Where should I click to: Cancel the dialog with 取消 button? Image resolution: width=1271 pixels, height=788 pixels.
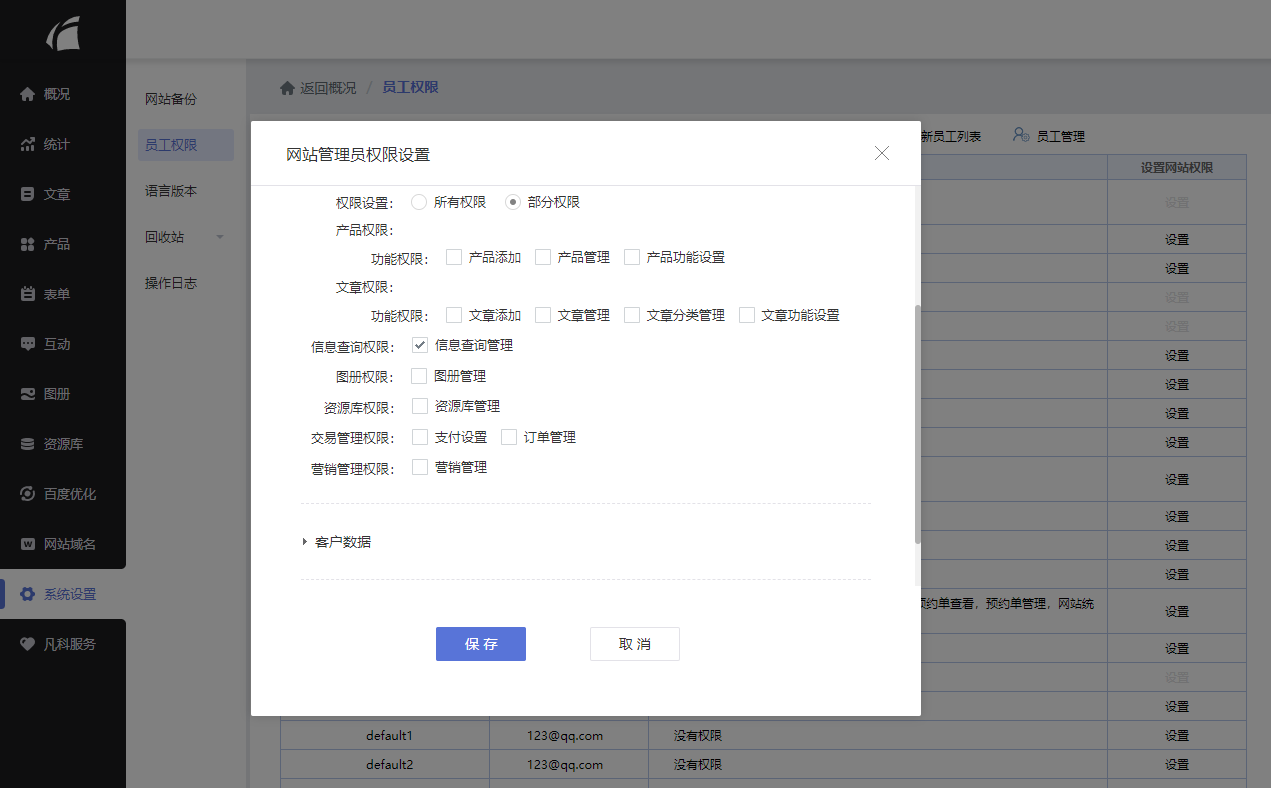pyautogui.click(x=635, y=644)
